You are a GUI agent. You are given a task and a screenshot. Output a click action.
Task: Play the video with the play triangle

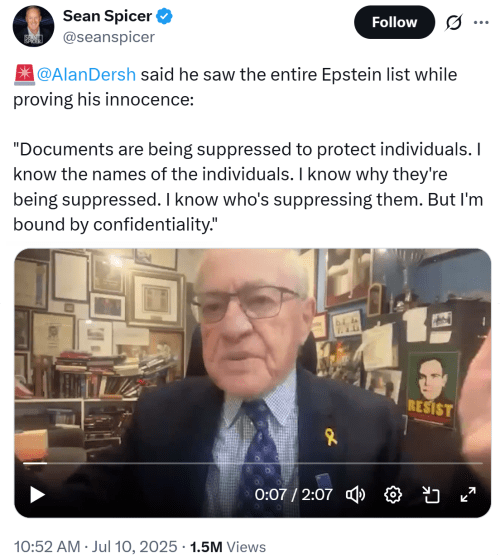click(x=37, y=495)
